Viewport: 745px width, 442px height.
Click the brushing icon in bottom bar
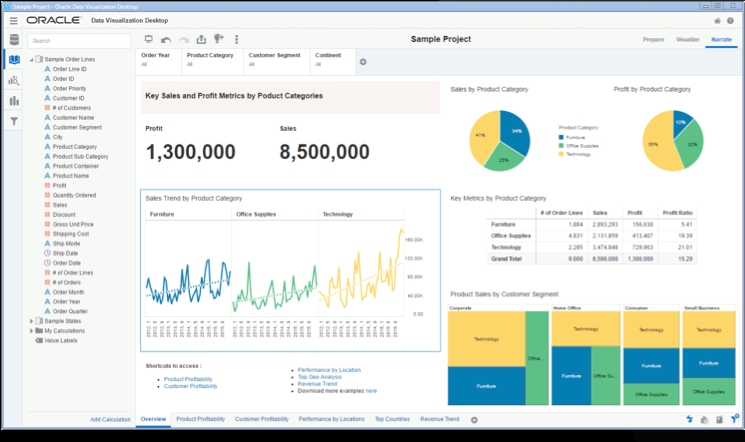click(704, 419)
